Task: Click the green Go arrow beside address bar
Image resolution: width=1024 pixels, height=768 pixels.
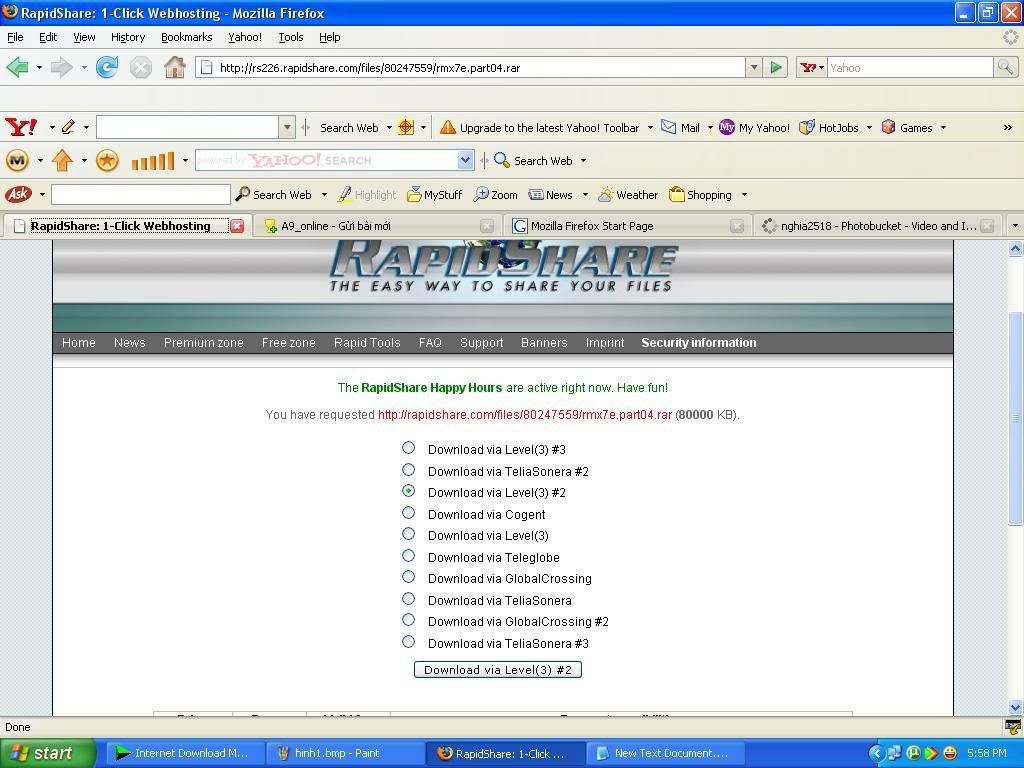Action: pos(776,67)
